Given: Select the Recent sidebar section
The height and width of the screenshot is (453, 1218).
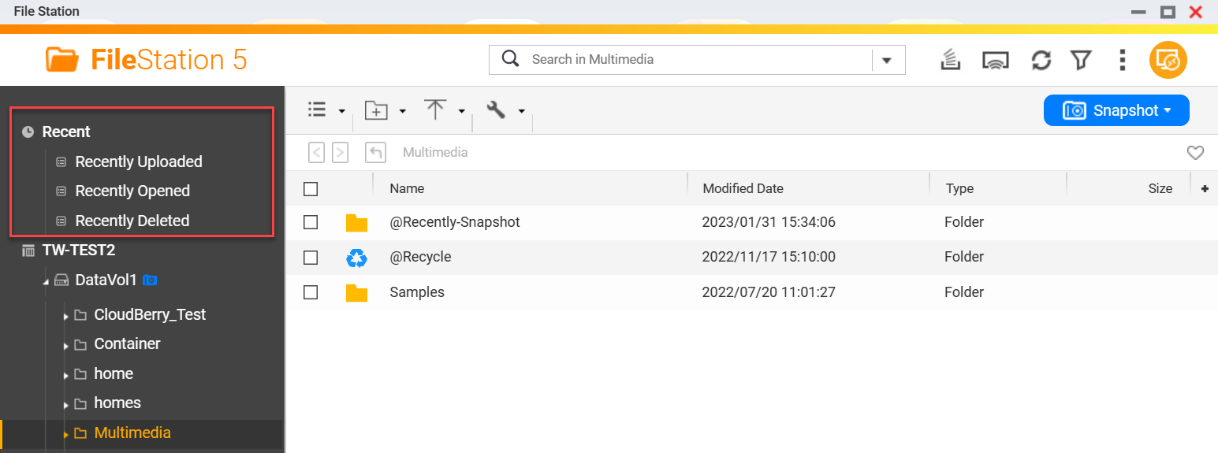Looking at the screenshot, I should click(66, 131).
